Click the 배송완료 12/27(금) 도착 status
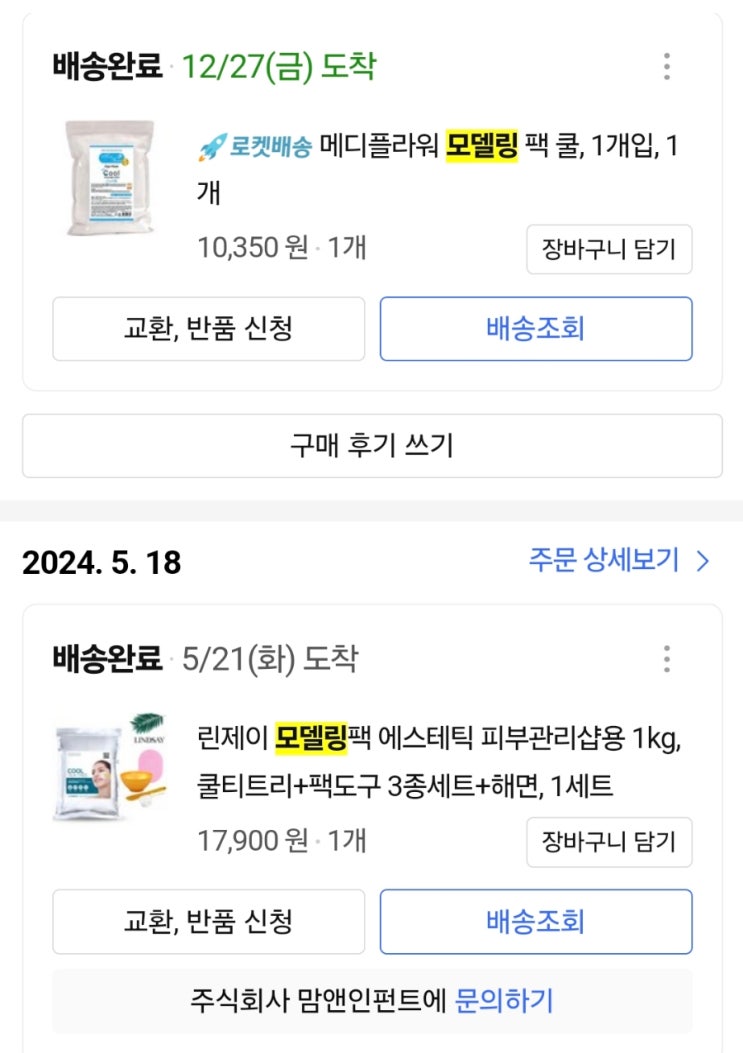This screenshot has height=1053, width=743. [x=214, y=67]
